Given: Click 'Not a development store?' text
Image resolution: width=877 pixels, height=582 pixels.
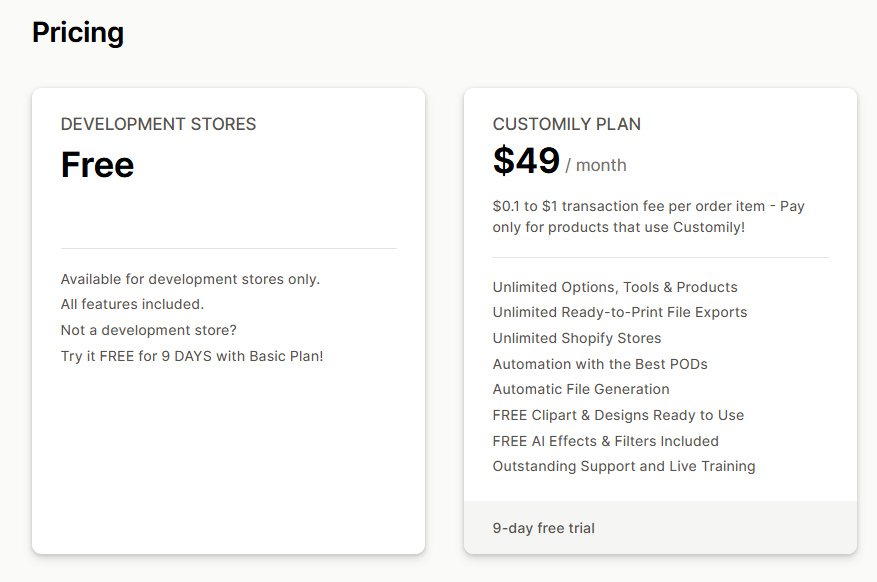Looking at the screenshot, I should tap(148, 330).
